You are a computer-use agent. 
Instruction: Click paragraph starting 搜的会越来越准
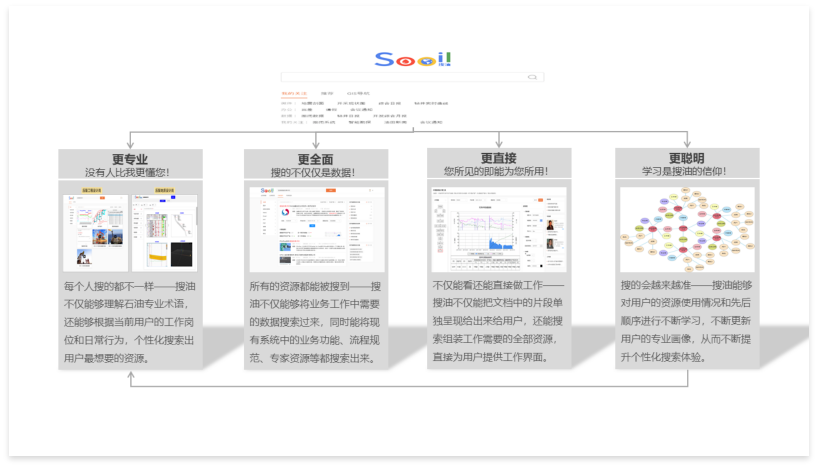[x=686, y=321]
